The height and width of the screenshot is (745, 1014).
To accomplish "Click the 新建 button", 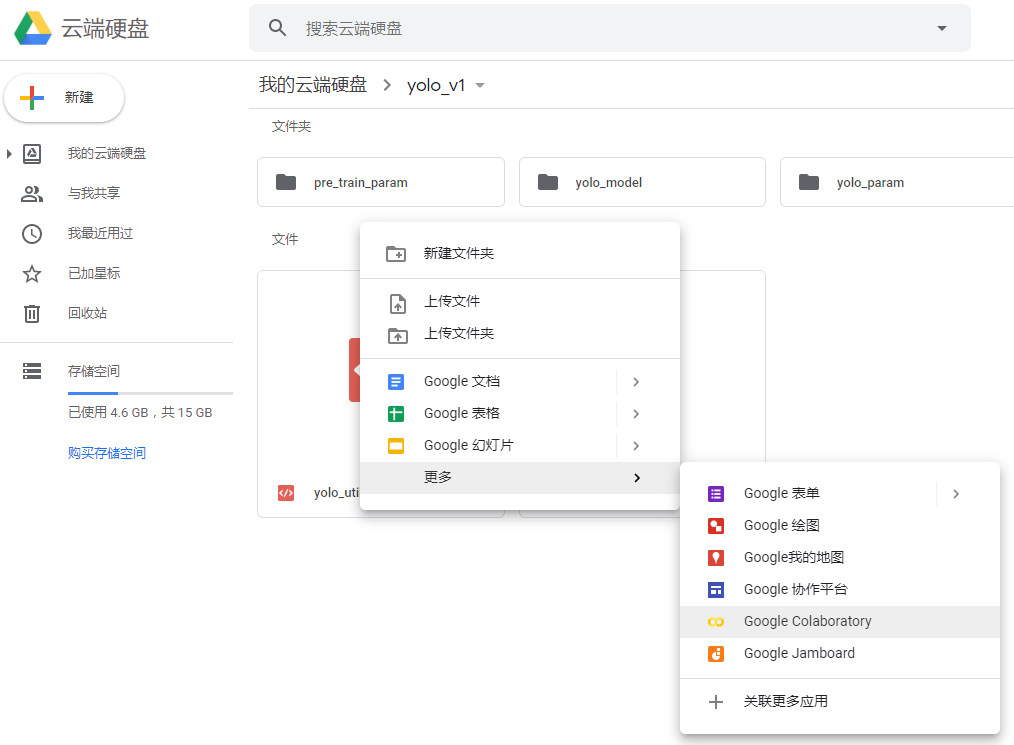I will click(64, 98).
